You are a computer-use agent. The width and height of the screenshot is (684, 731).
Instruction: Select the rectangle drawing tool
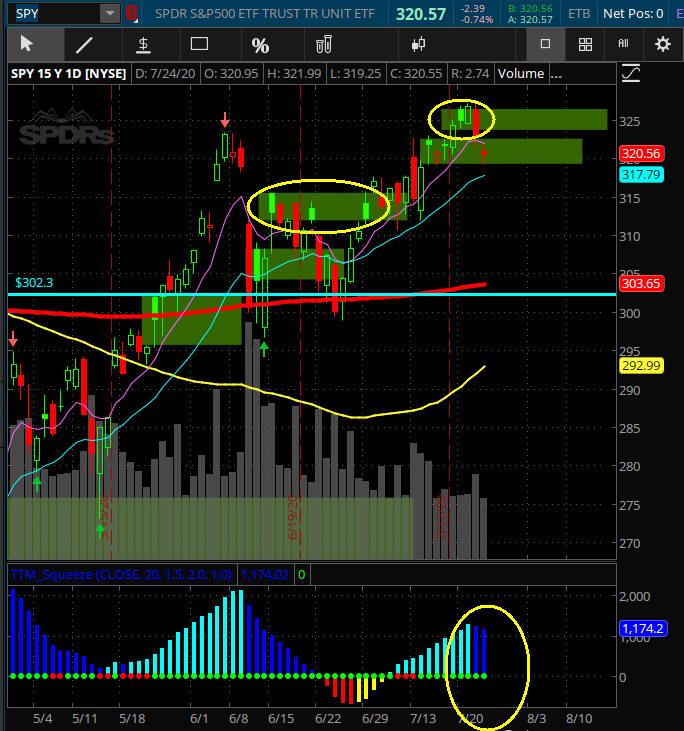(x=199, y=44)
